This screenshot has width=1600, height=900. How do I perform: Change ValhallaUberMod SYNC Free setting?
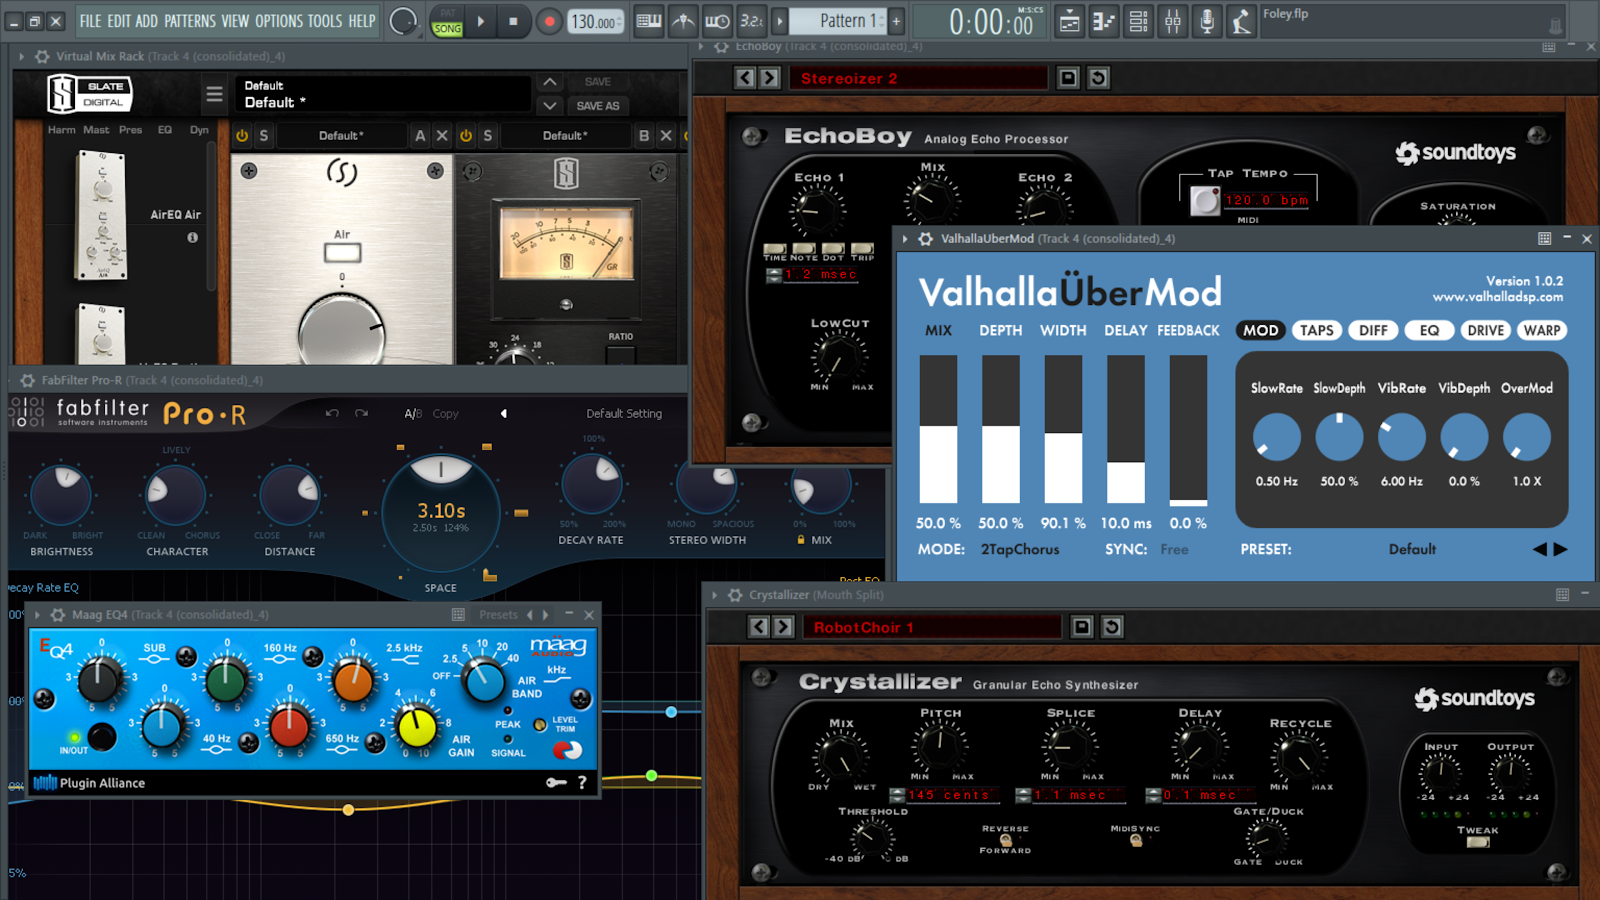point(1174,550)
